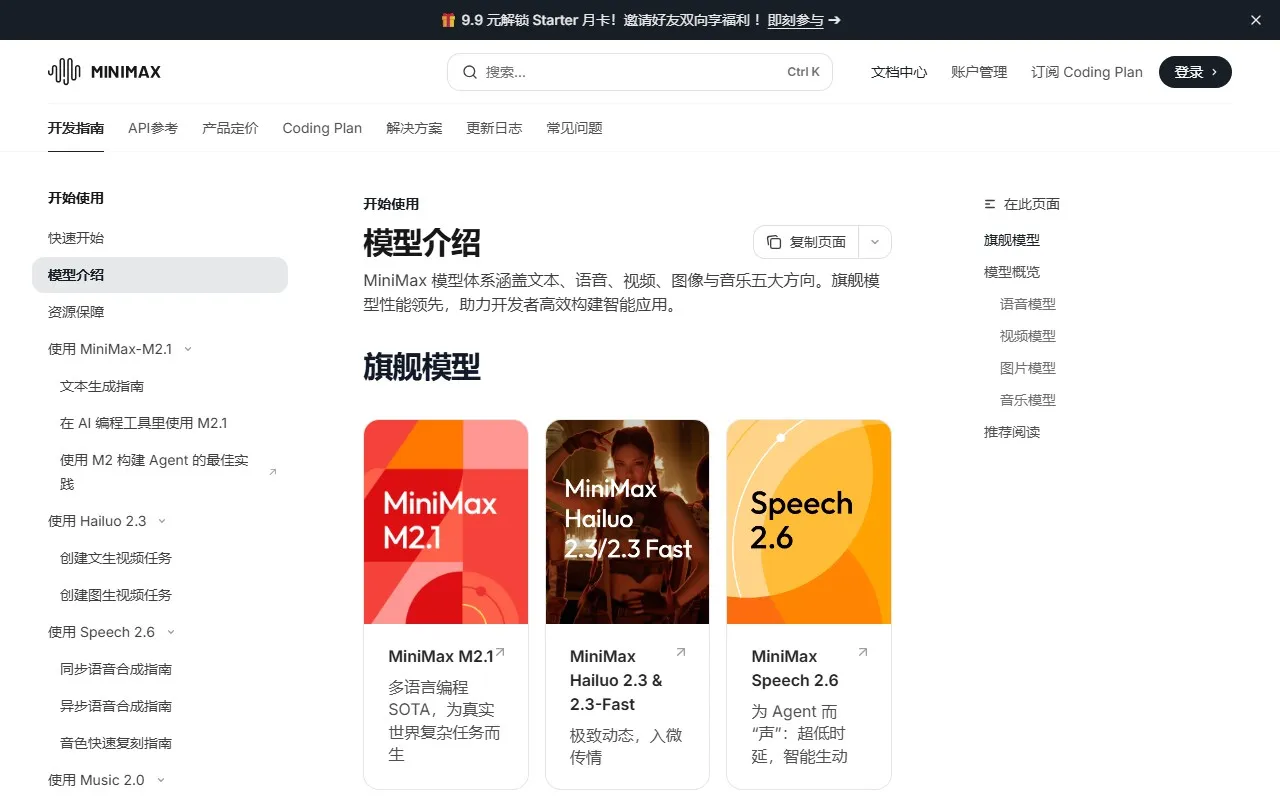Viewport: 1280px width, 800px height.
Task: Open the 产品定价 tab
Action: (230, 128)
